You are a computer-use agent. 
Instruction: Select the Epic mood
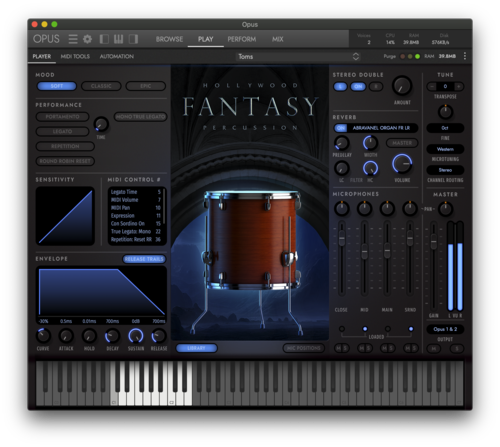click(x=146, y=86)
